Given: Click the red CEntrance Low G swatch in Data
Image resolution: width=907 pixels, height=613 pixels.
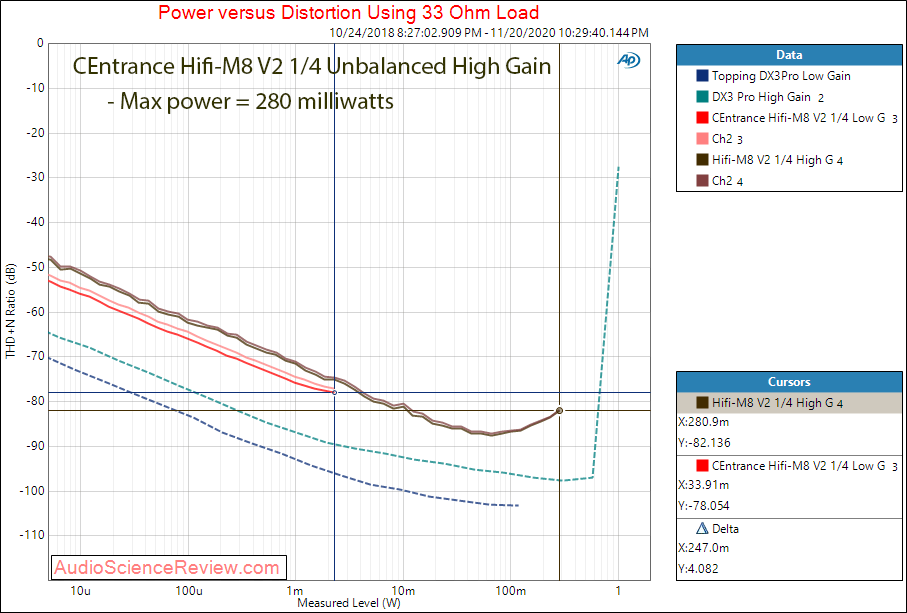Looking at the screenshot, I should pos(702,117).
